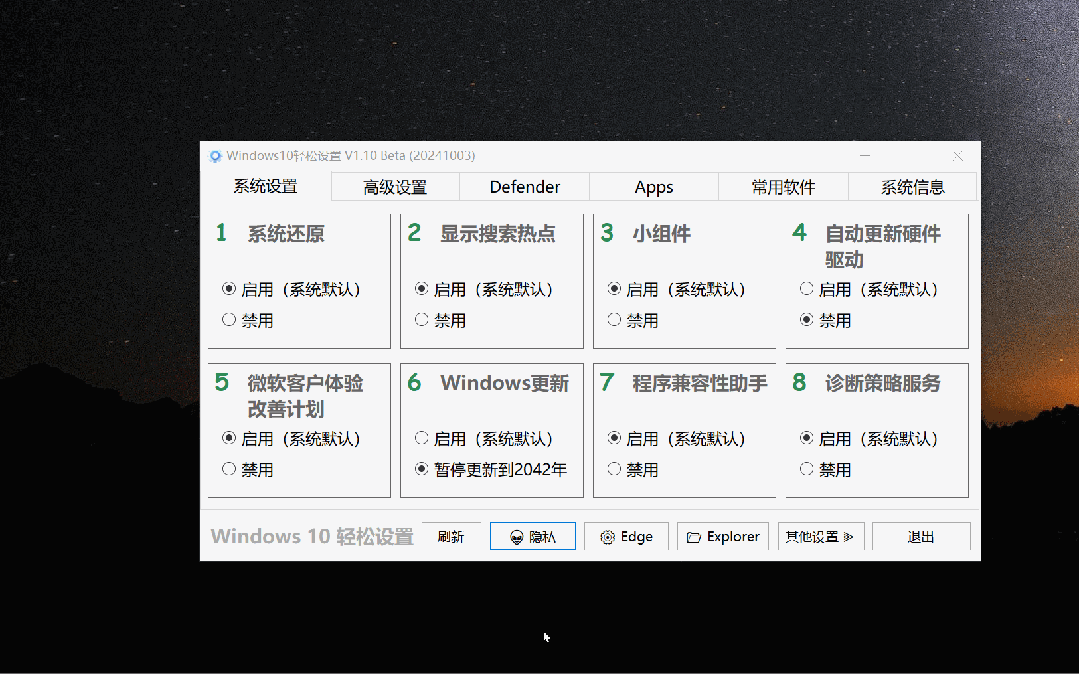The height and width of the screenshot is (674, 1079).
Task: Expand 其他设置 menu button
Action: [820, 536]
